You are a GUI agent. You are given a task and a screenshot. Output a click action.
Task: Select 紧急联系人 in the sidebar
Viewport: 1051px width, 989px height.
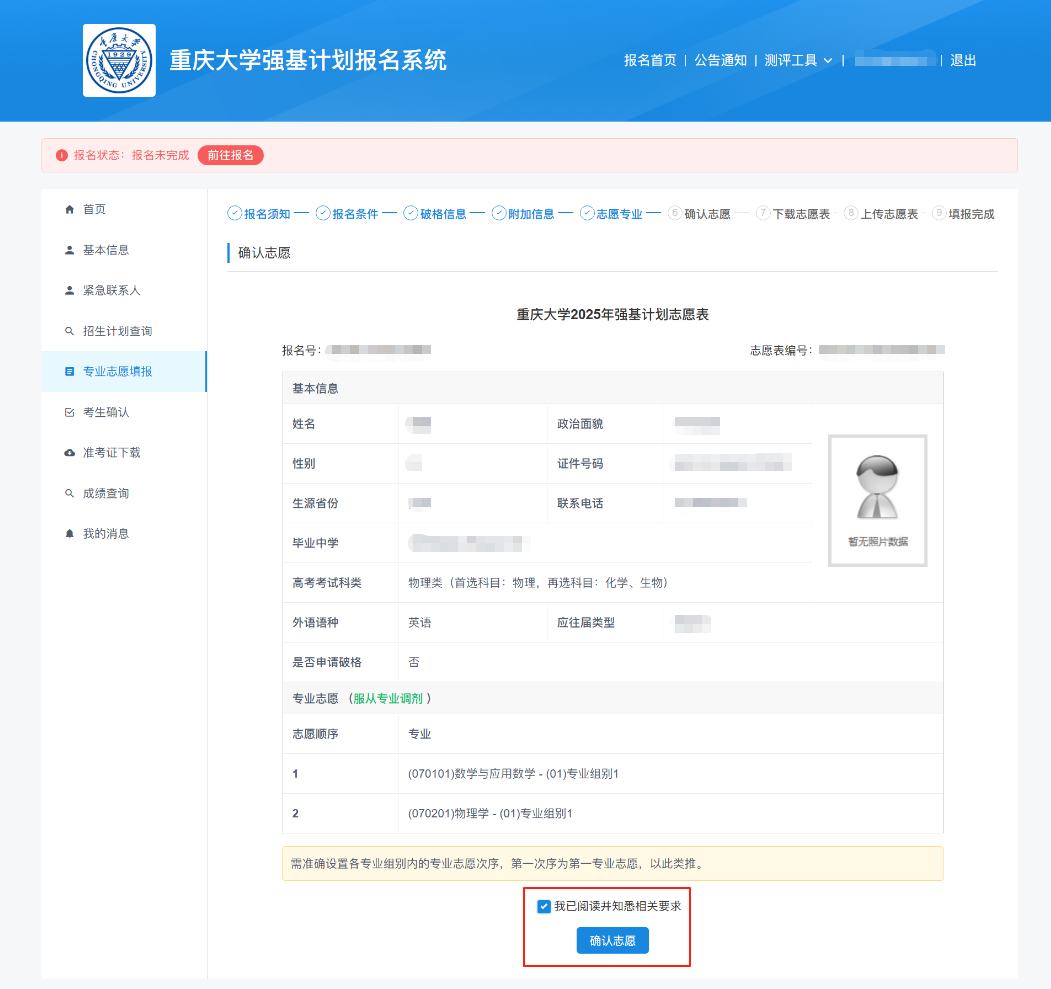tap(124, 290)
